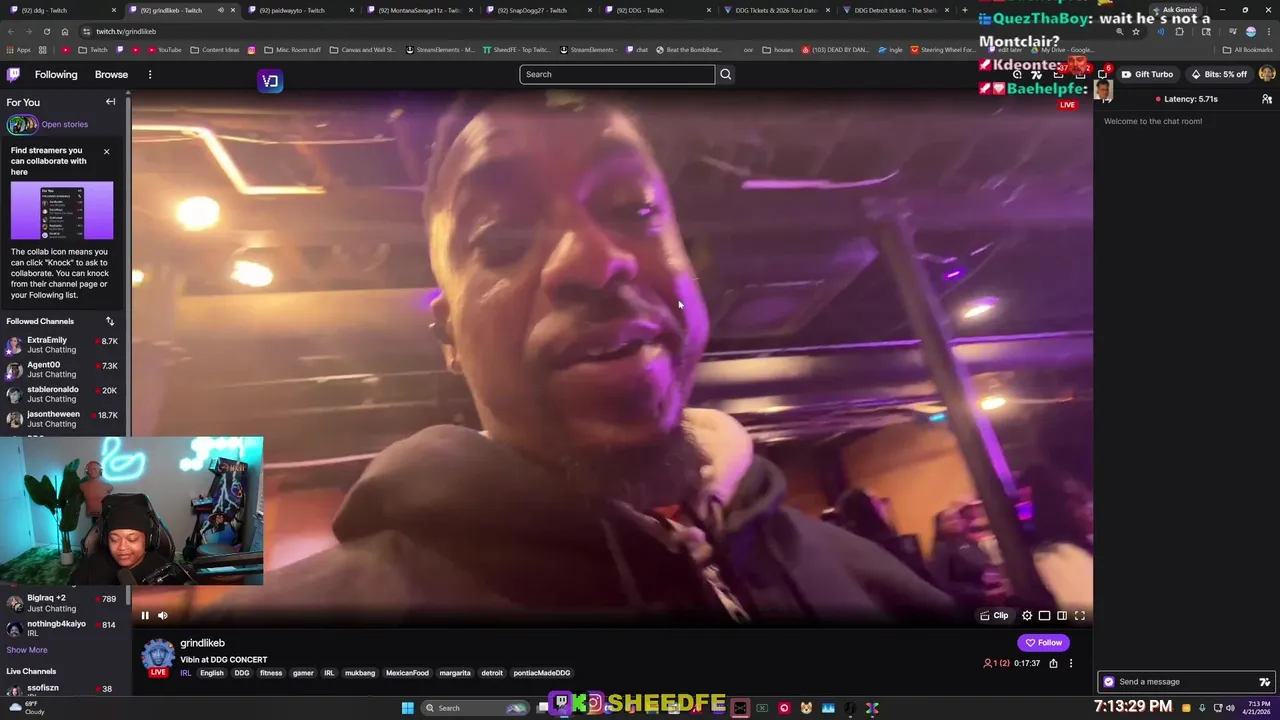This screenshot has width=1280, height=720.
Task: Open Agent00's channel
Action: tap(62, 369)
